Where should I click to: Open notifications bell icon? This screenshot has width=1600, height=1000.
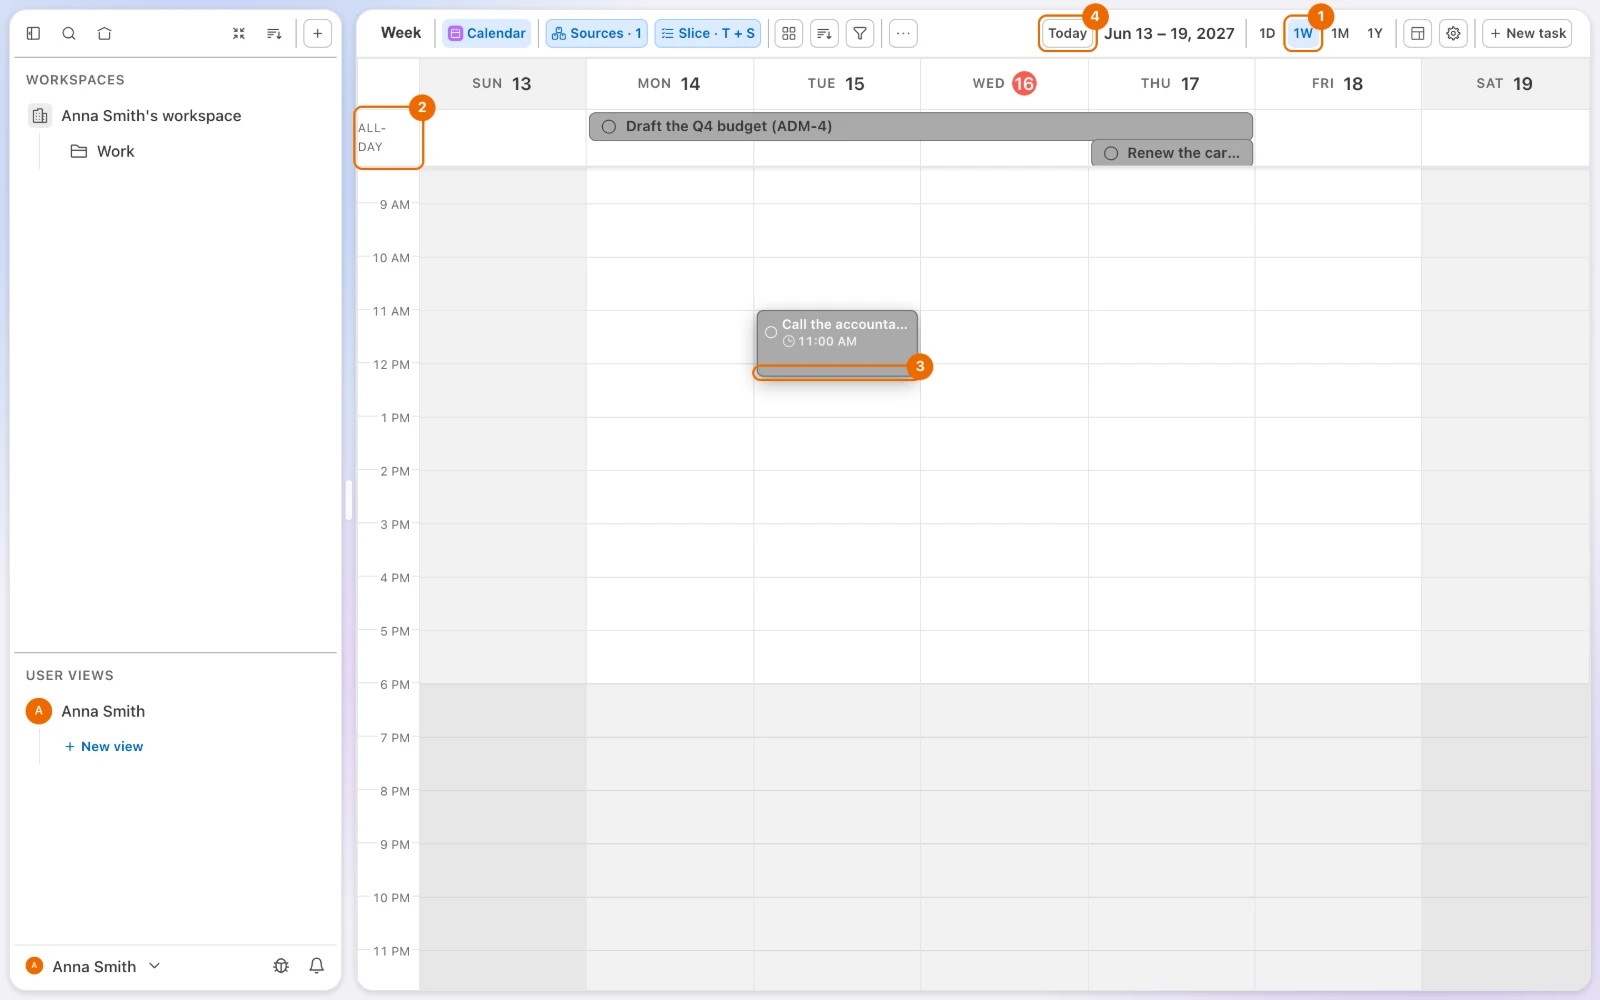[x=316, y=966]
